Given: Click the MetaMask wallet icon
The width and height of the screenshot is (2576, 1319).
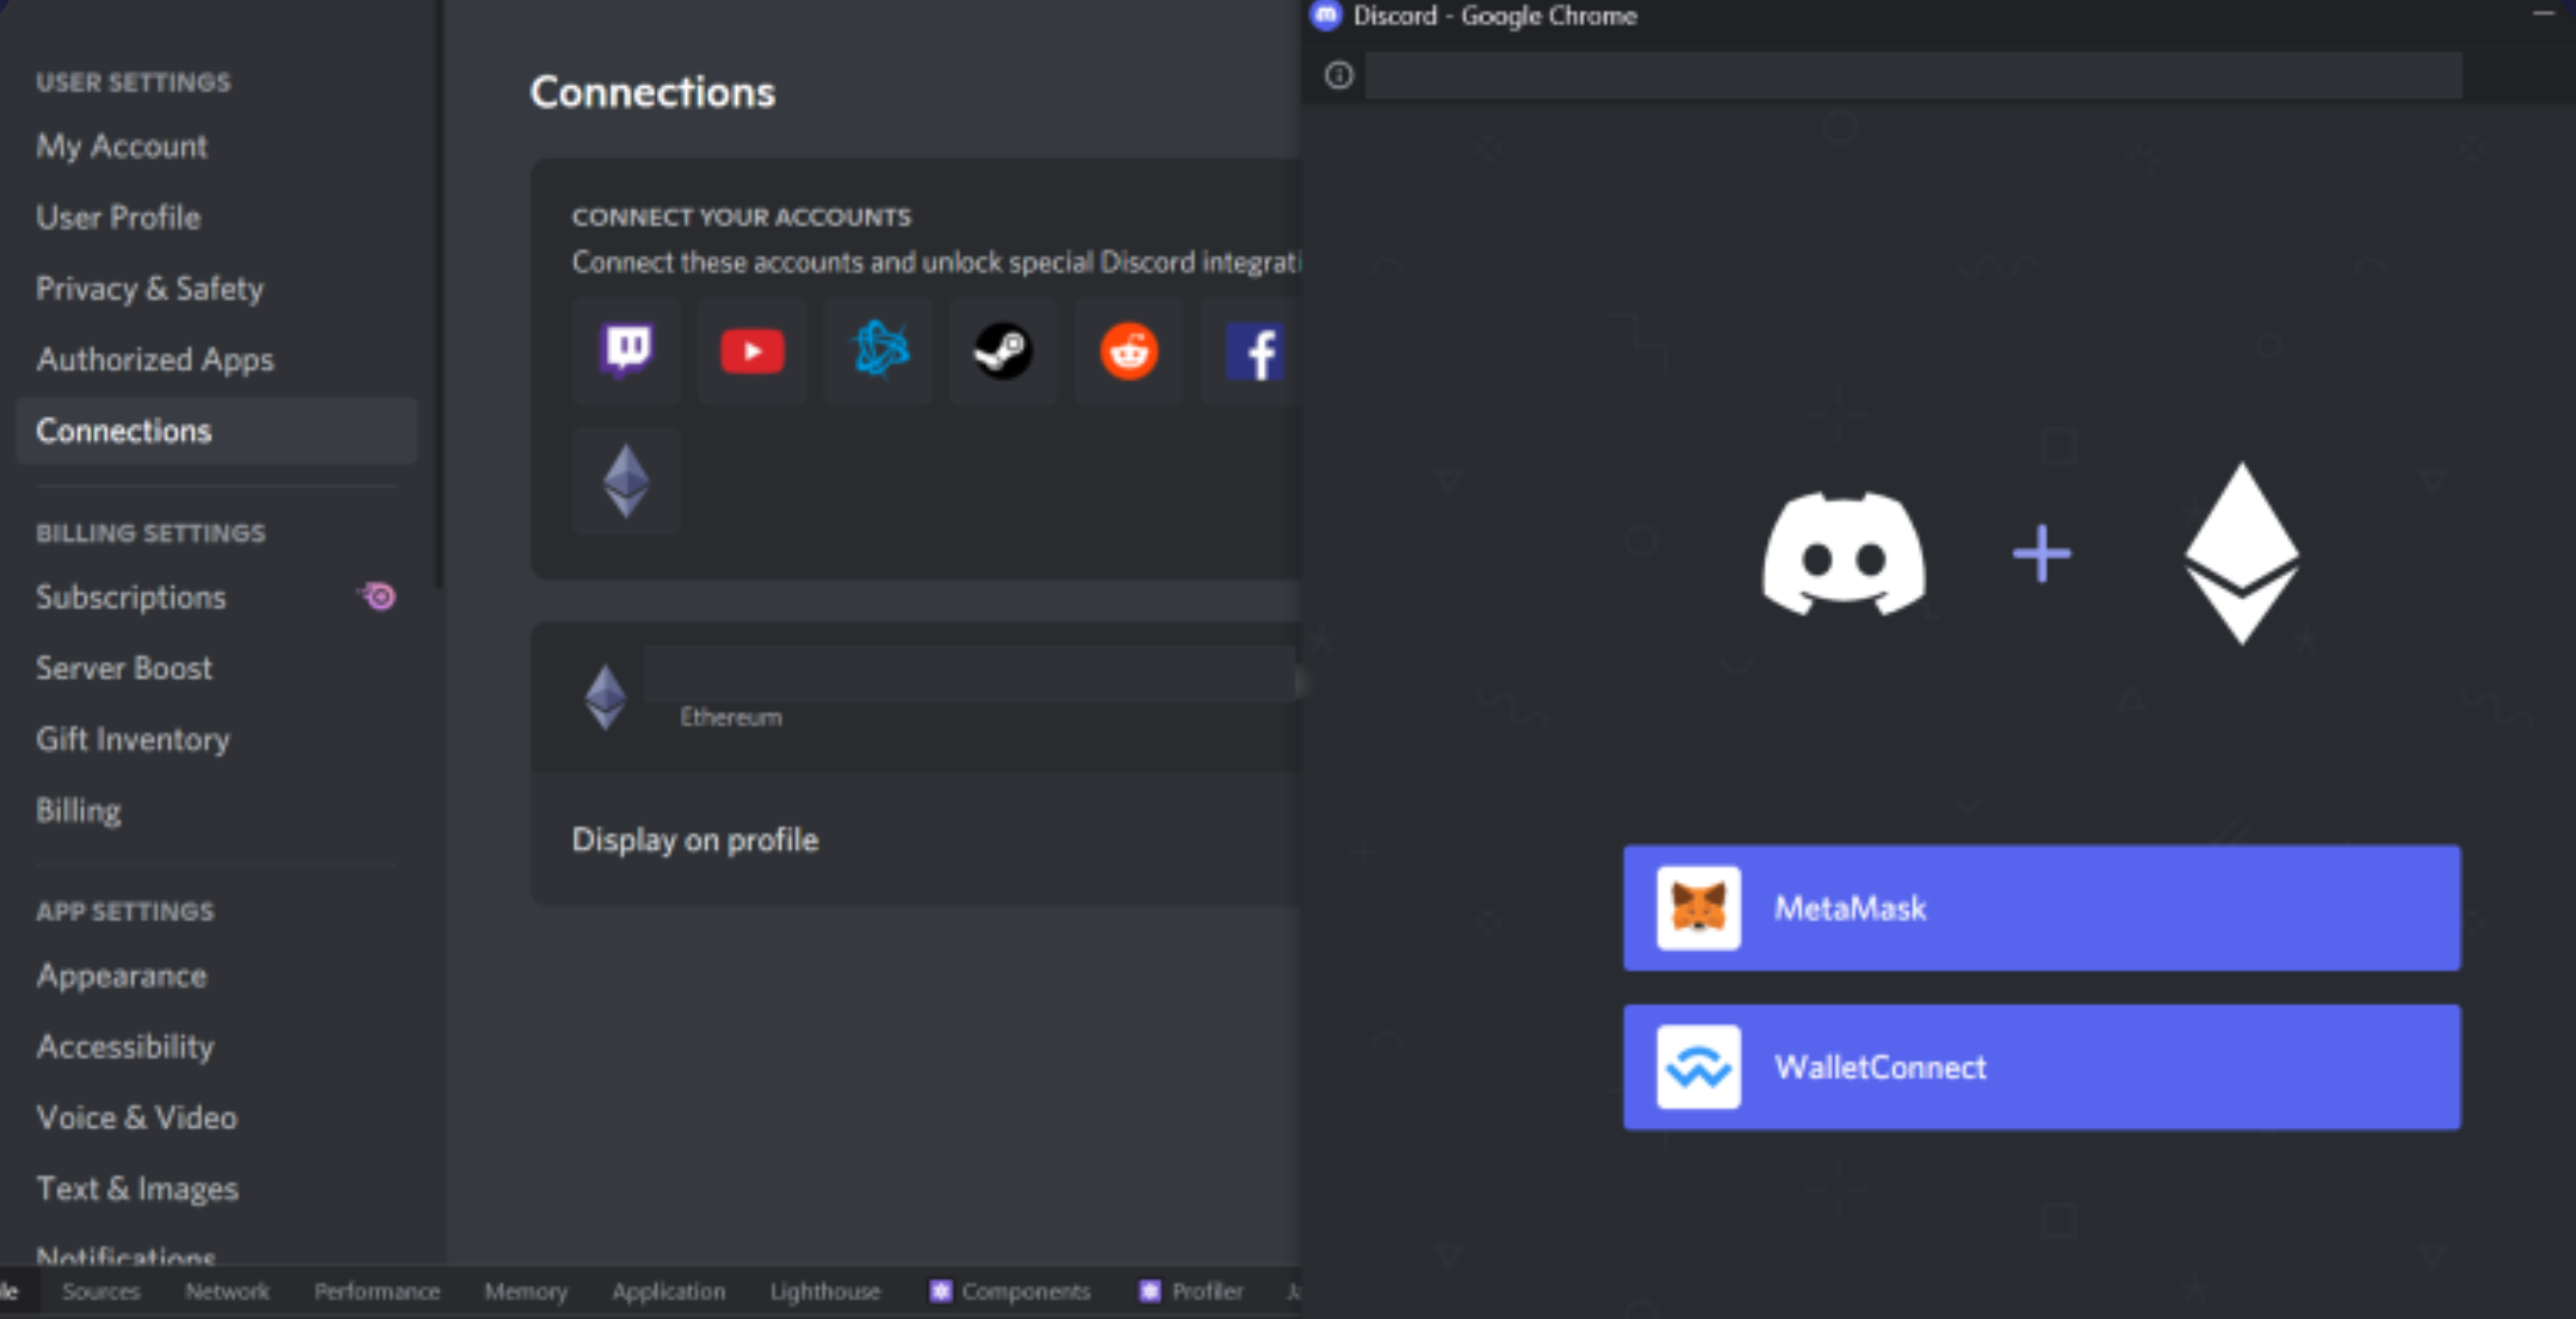Looking at the screenshot, I should pyautogui.click(x=1699, y=907).
